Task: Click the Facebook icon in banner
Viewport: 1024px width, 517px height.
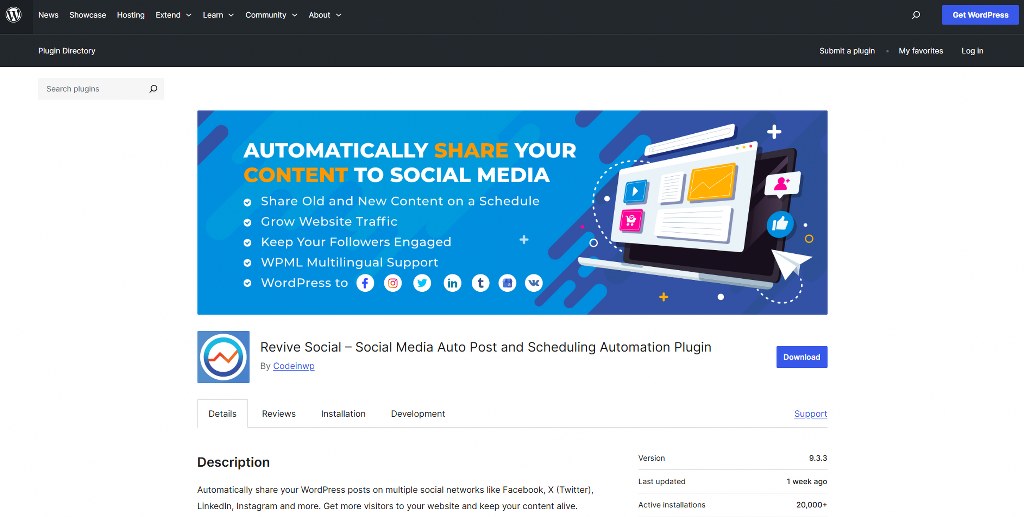Action: coord(365,283)
